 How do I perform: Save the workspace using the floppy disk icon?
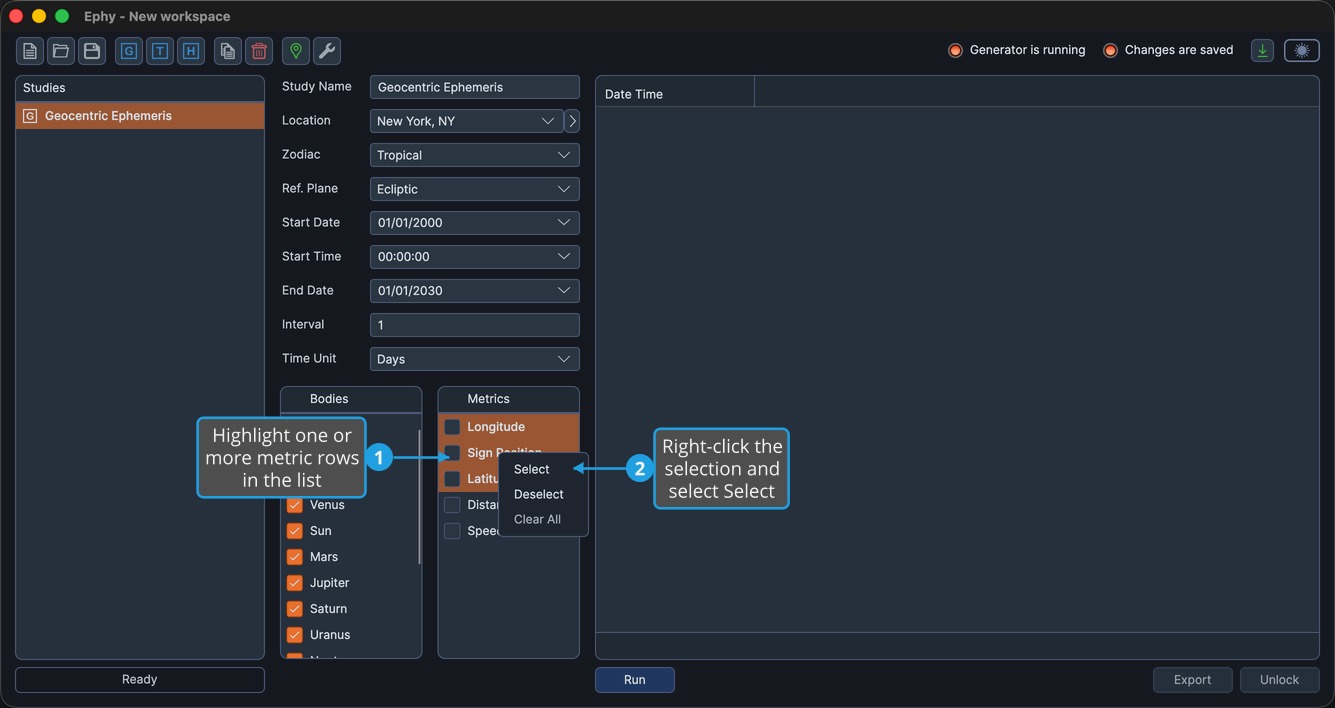click(x=92, y=51)
